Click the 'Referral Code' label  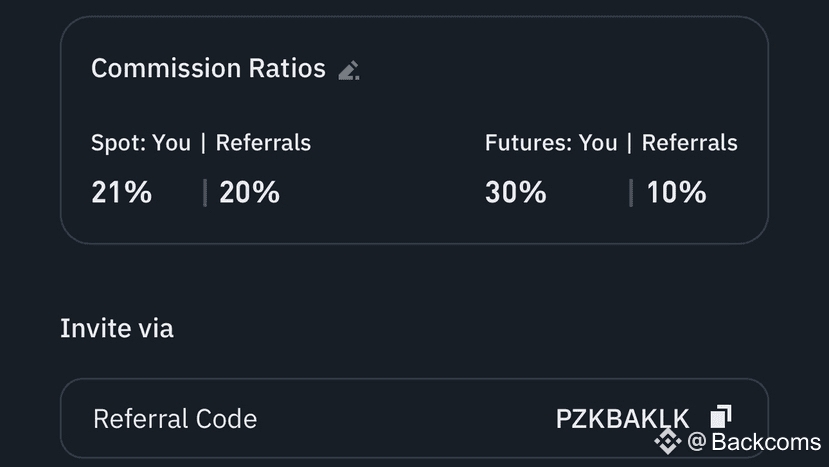tap(174, 418)
